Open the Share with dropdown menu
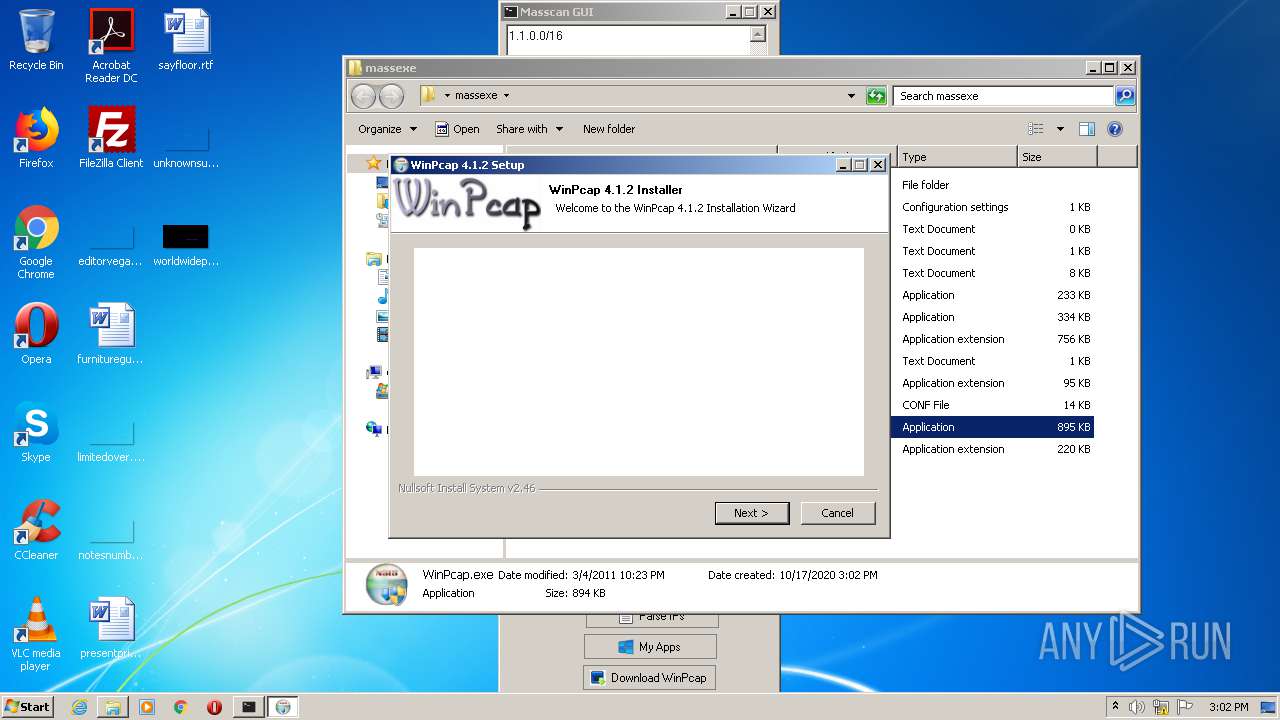 (530, 129)
